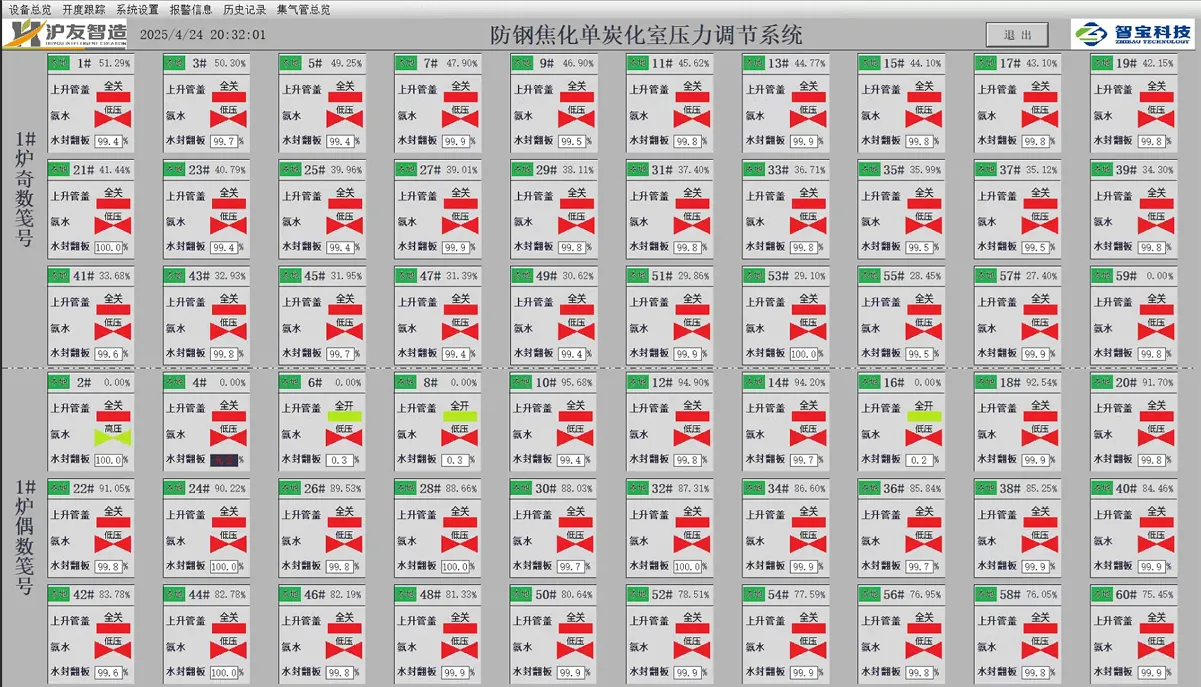Click the red 全关 riser cover indicator of 19#
This screenshot has width=1201, height=687.
1156,97
